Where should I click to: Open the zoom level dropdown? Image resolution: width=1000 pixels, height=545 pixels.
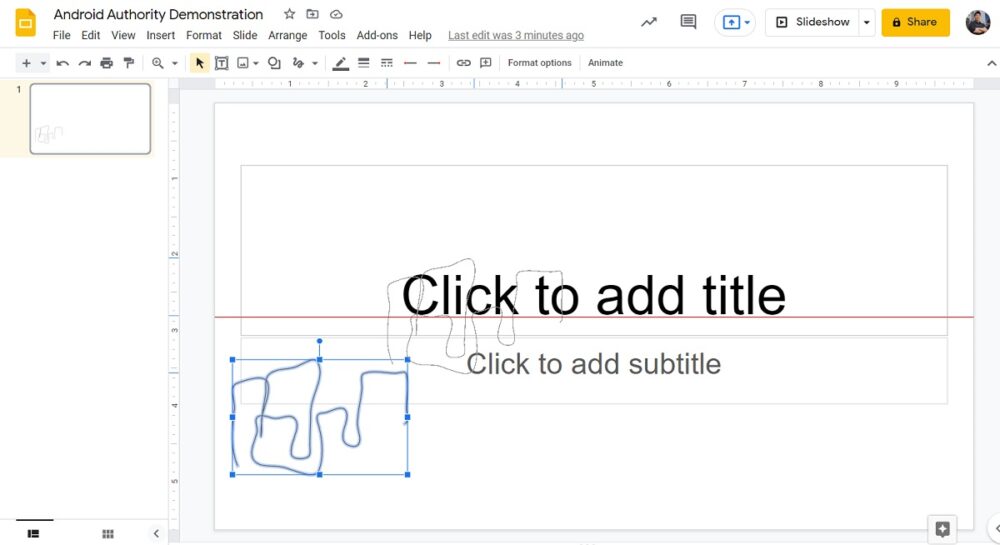(x=174, y=63)
